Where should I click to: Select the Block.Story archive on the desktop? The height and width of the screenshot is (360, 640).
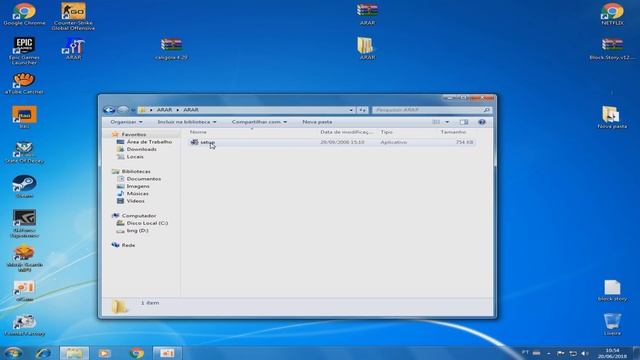click(612, 49)
